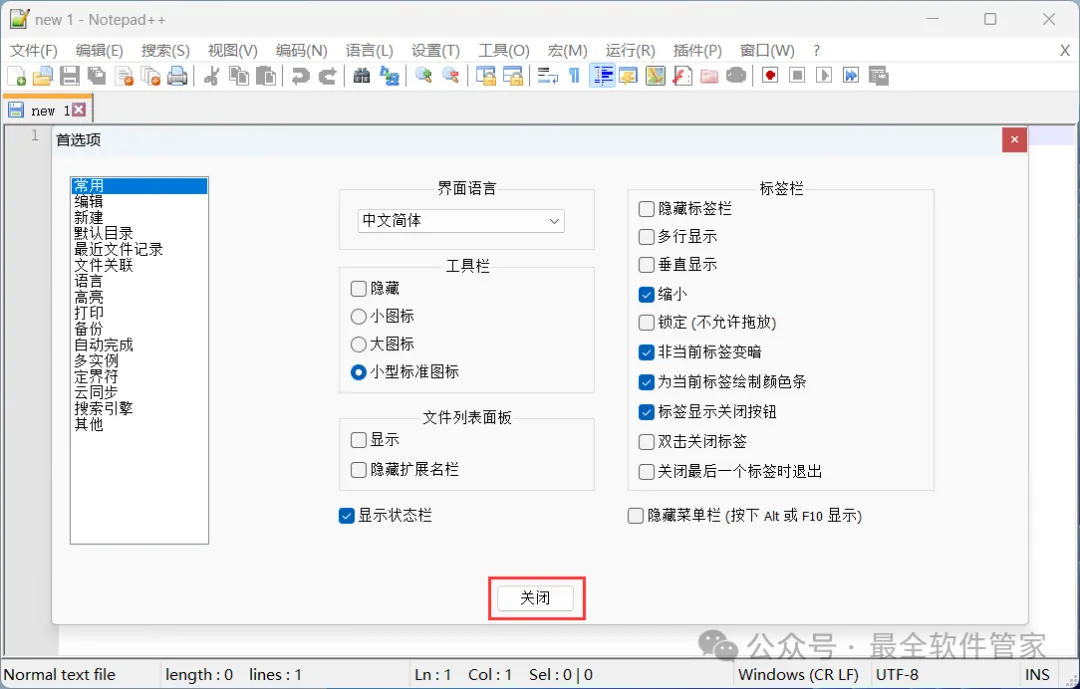The image size is (1080, 689).
Task: Click the Print toolbar icon
Action: [x=177, y=76]
